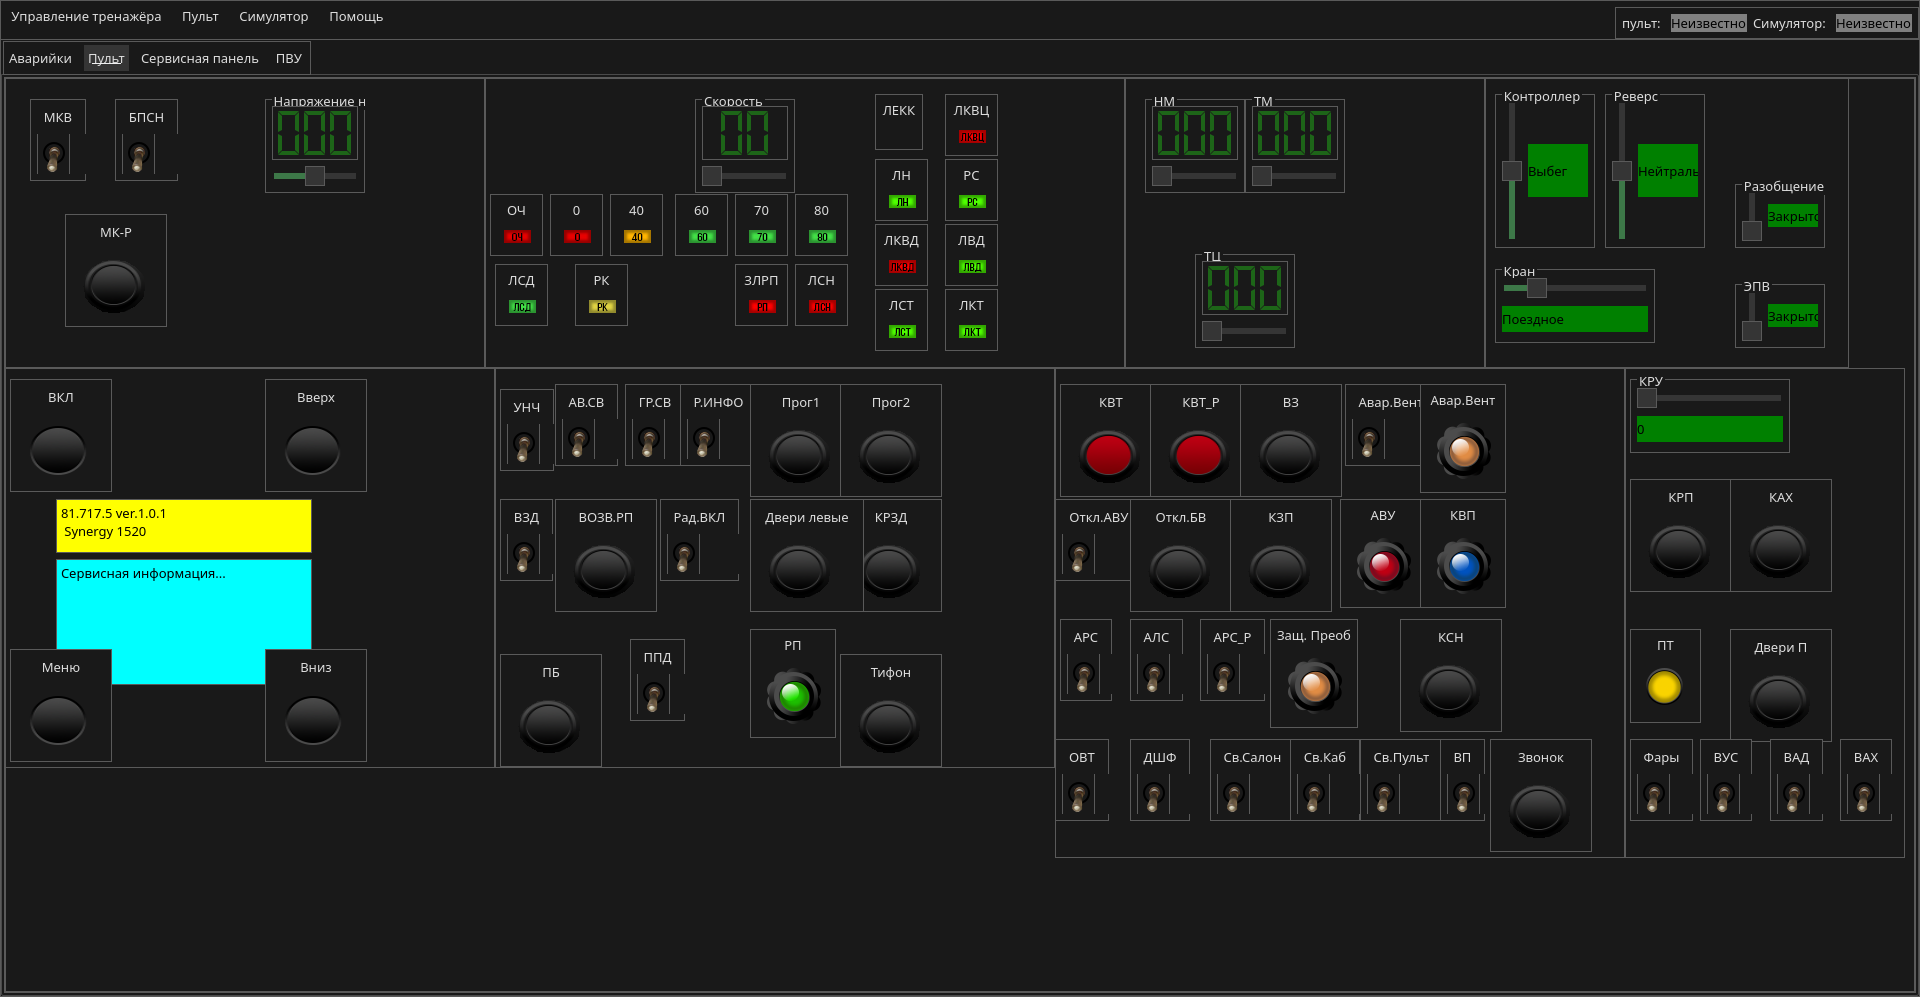Push the yellow ПТ lamp button

[x=1664, y=687]
